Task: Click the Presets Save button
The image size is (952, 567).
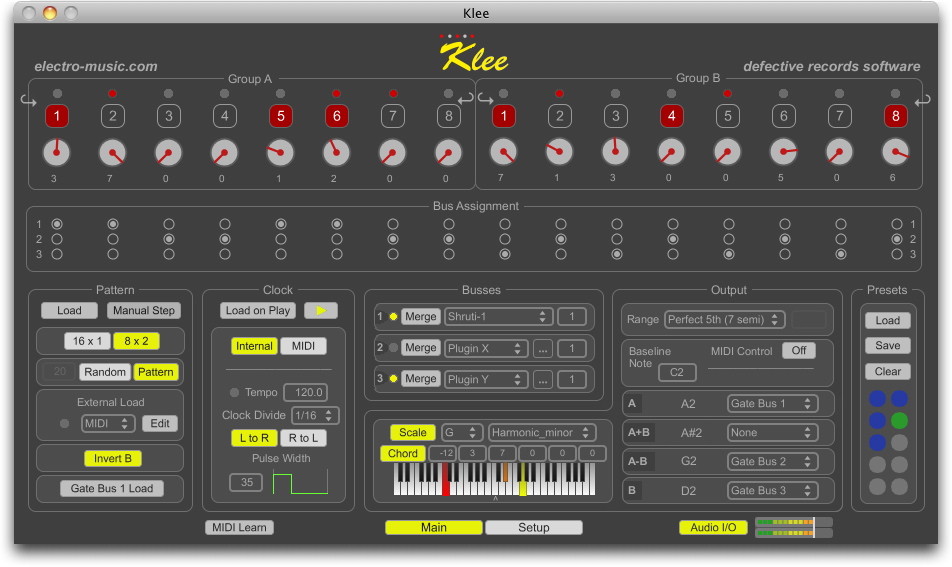Action: tap(887, 345)
